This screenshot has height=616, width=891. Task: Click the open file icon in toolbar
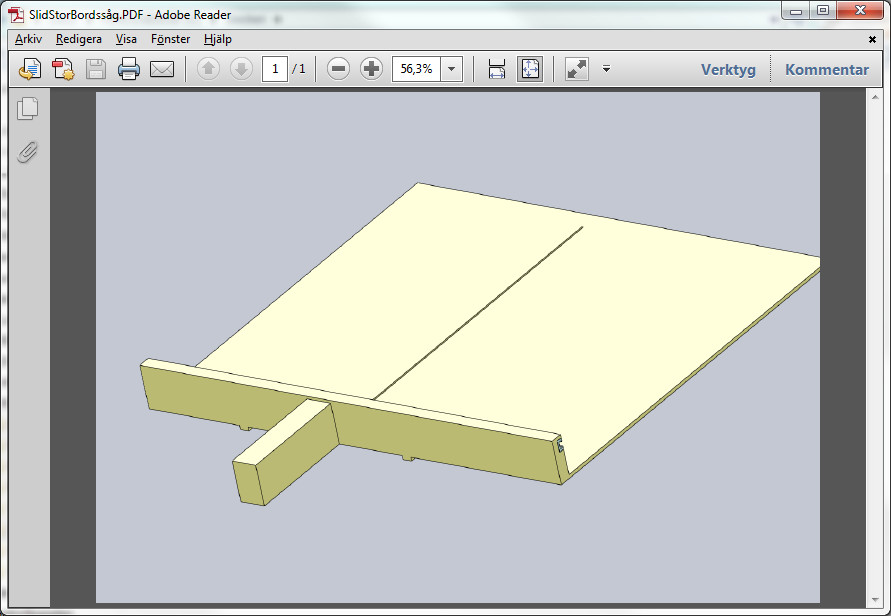coord(31,69)
